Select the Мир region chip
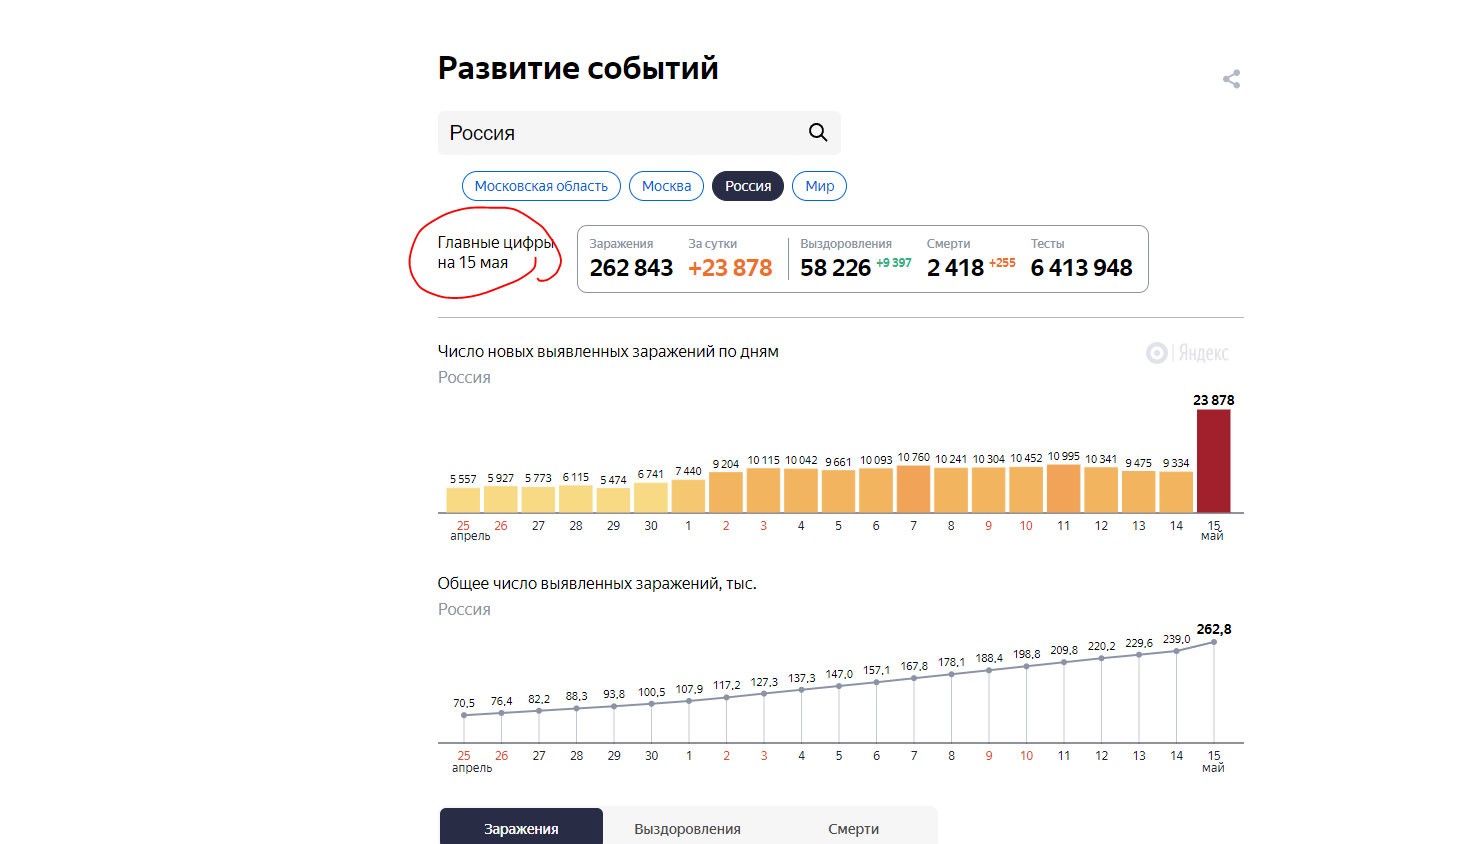 819,186
